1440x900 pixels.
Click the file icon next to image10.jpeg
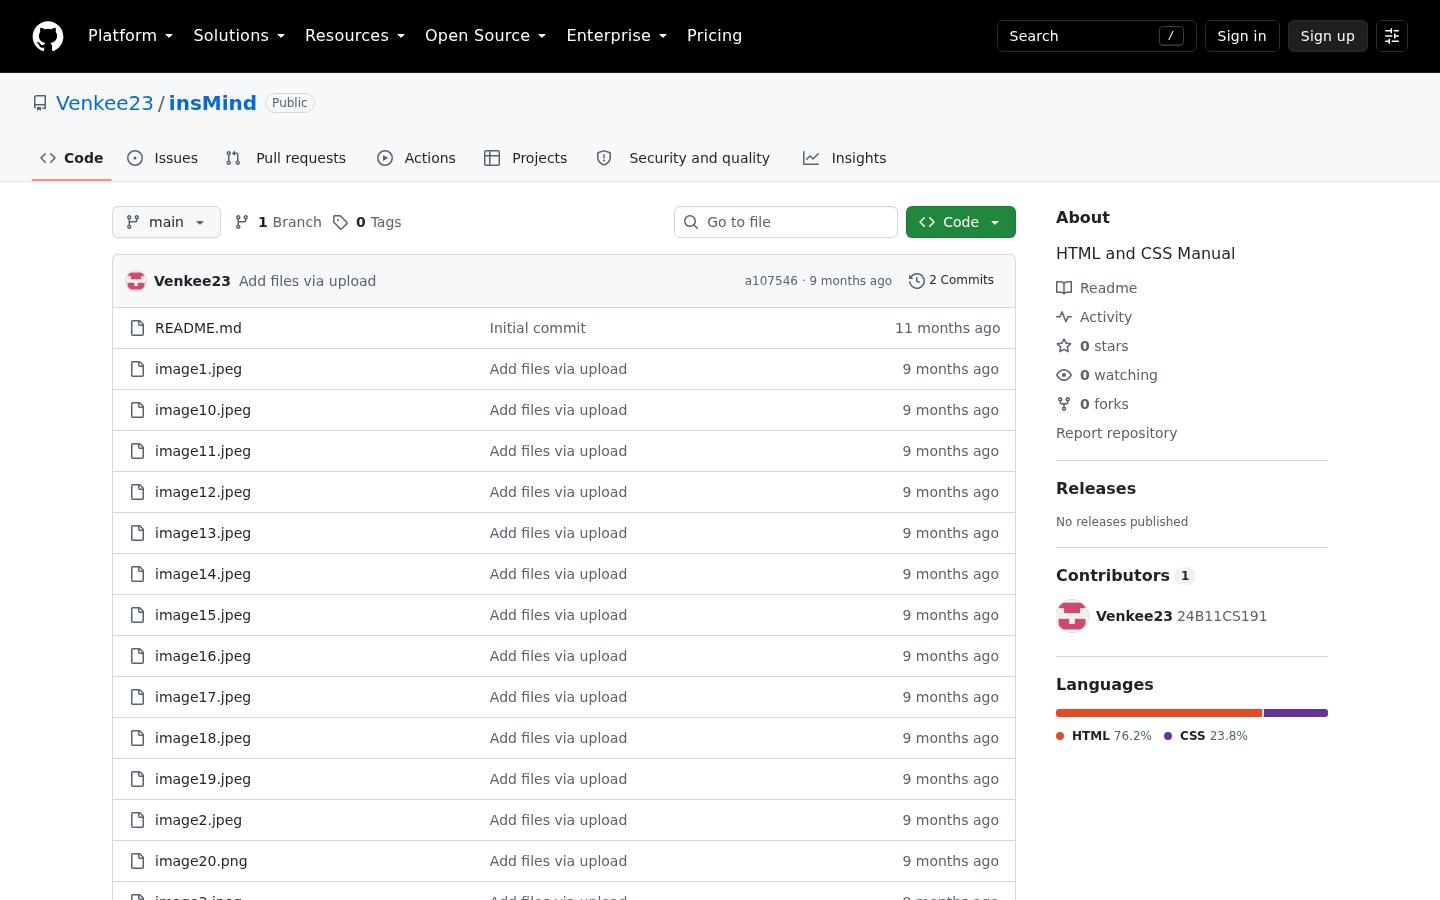click(x=138, y=410)
